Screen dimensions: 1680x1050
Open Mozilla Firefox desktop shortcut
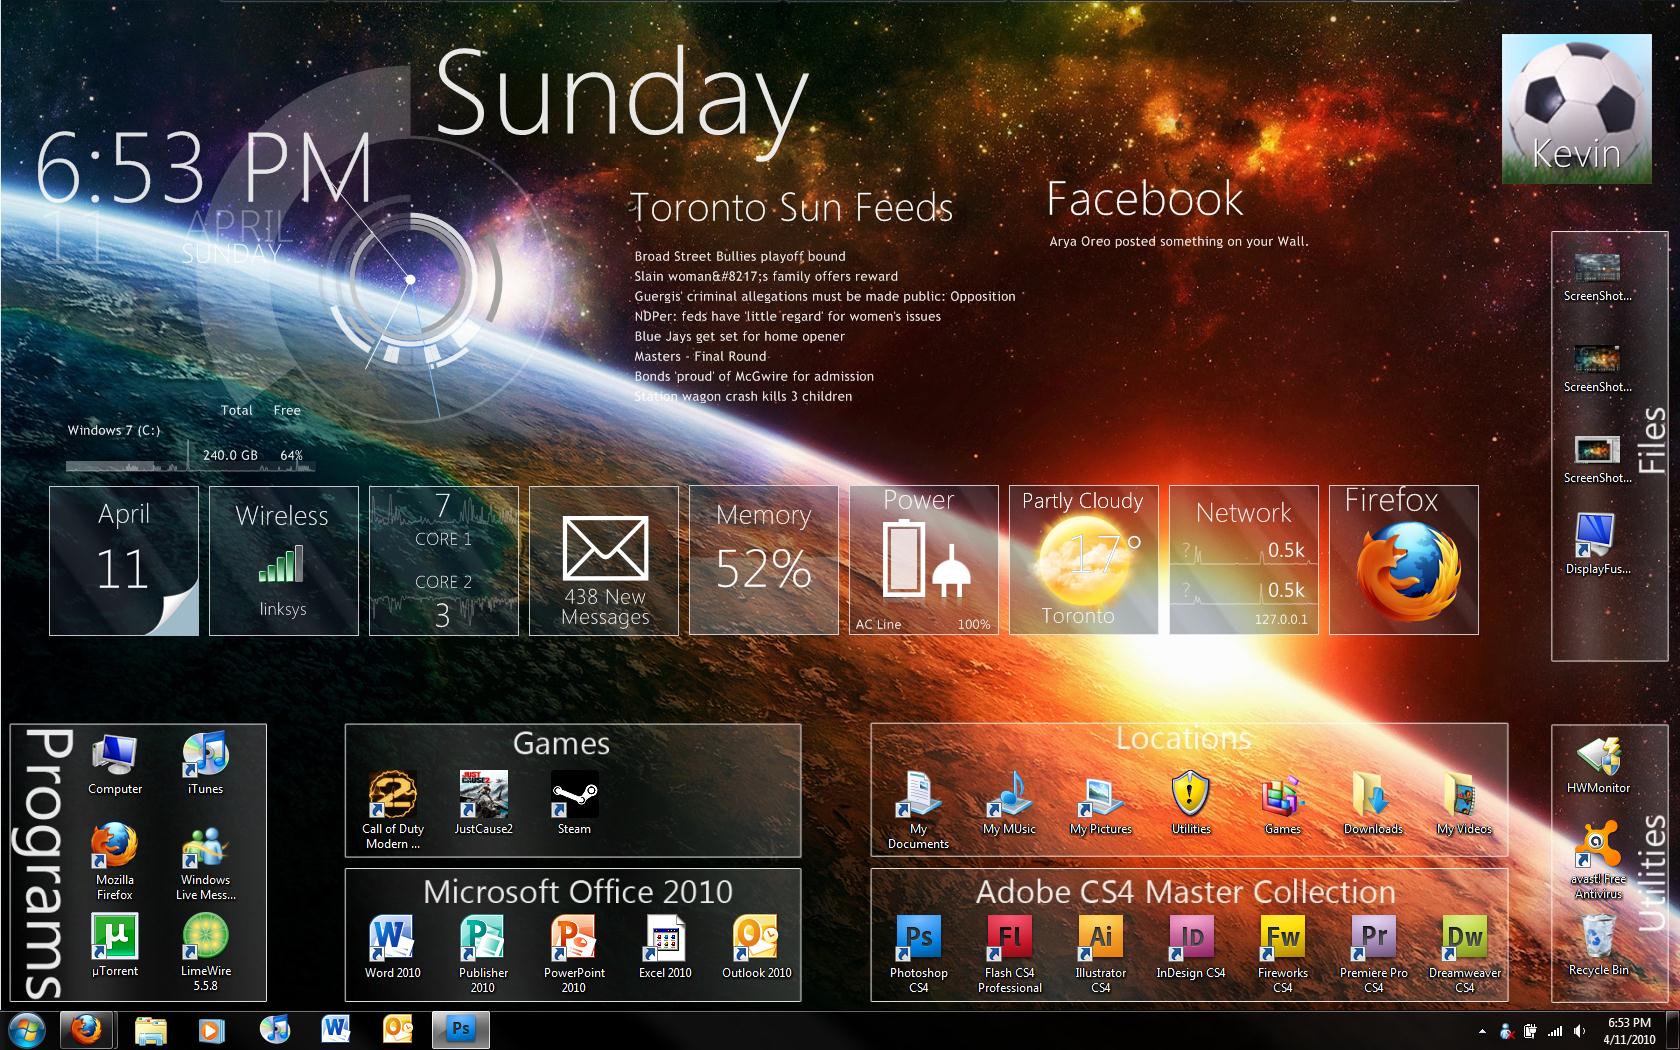tap(114, 862)
